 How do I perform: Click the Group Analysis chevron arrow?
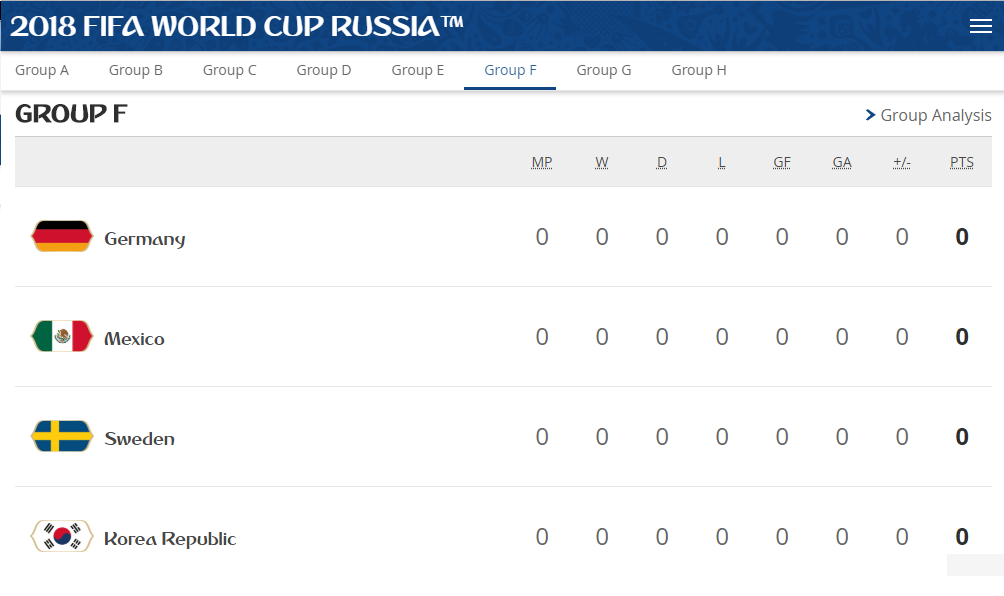point(870,115)
